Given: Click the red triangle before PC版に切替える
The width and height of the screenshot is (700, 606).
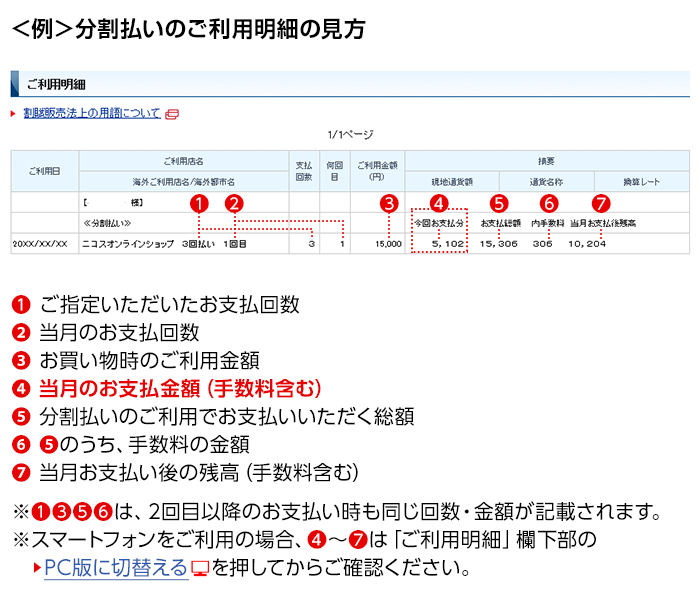Looking at the screenshot, I should coord(37,570).
